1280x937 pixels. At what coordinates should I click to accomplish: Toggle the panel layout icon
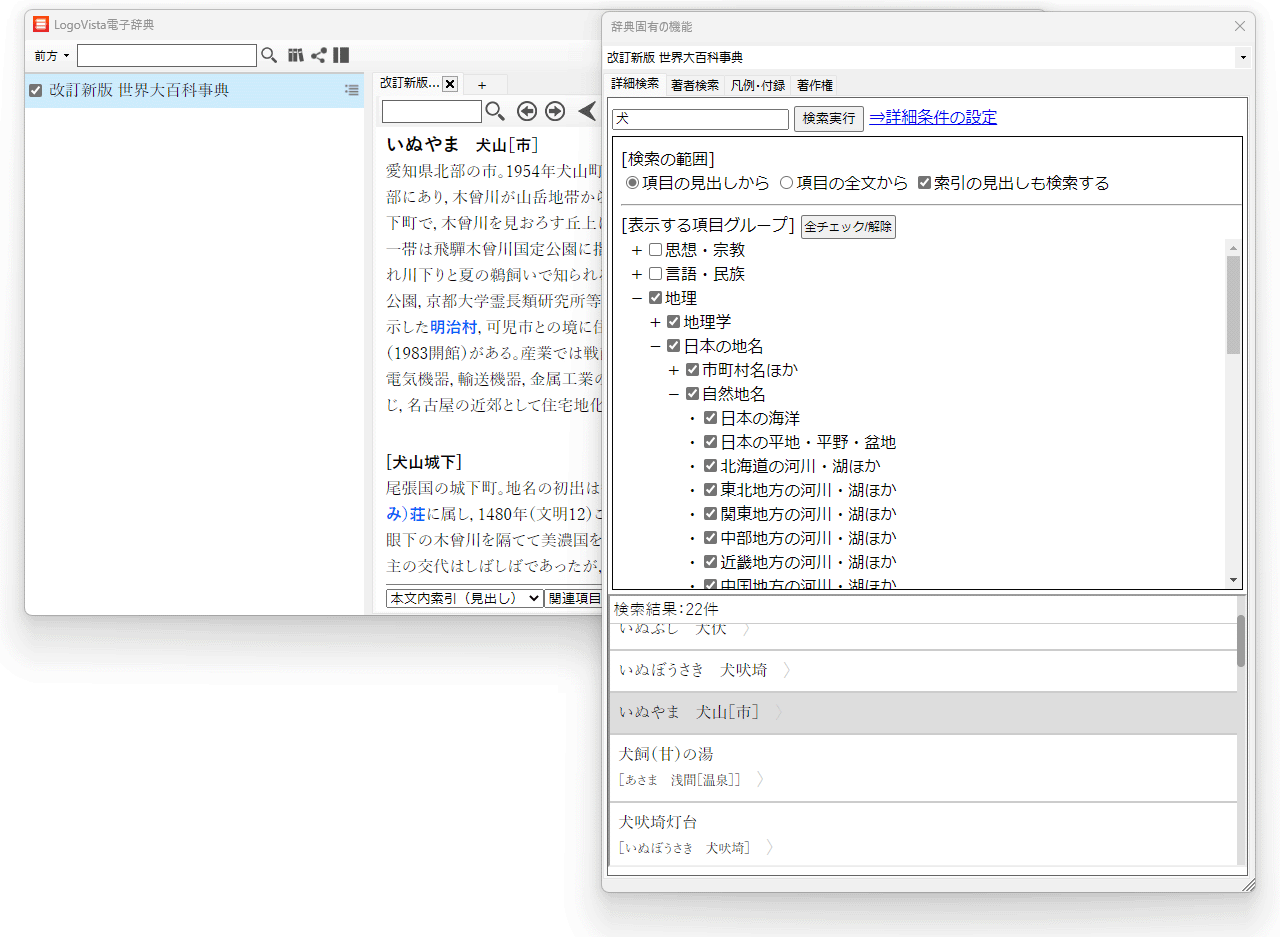coord(341,56)
